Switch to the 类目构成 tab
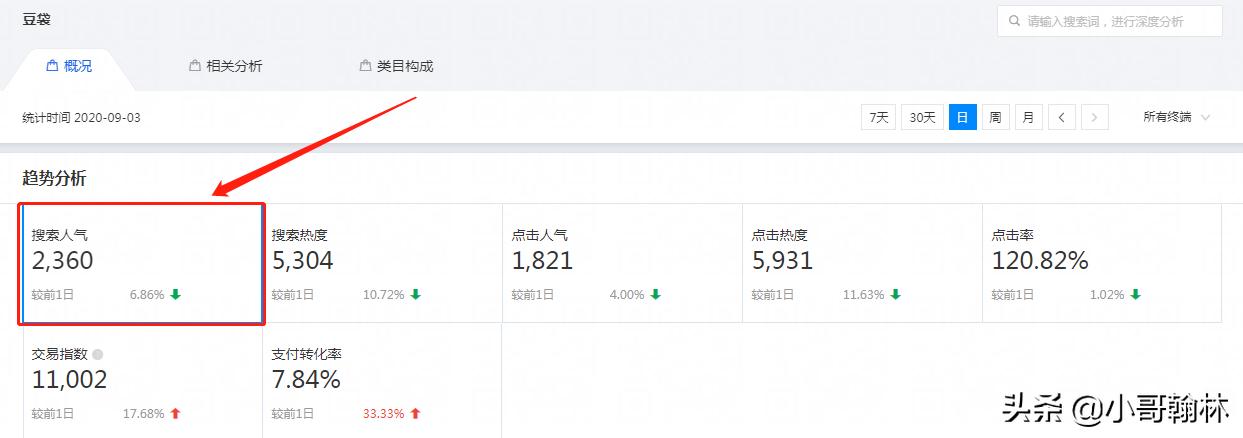 [396, 66]
